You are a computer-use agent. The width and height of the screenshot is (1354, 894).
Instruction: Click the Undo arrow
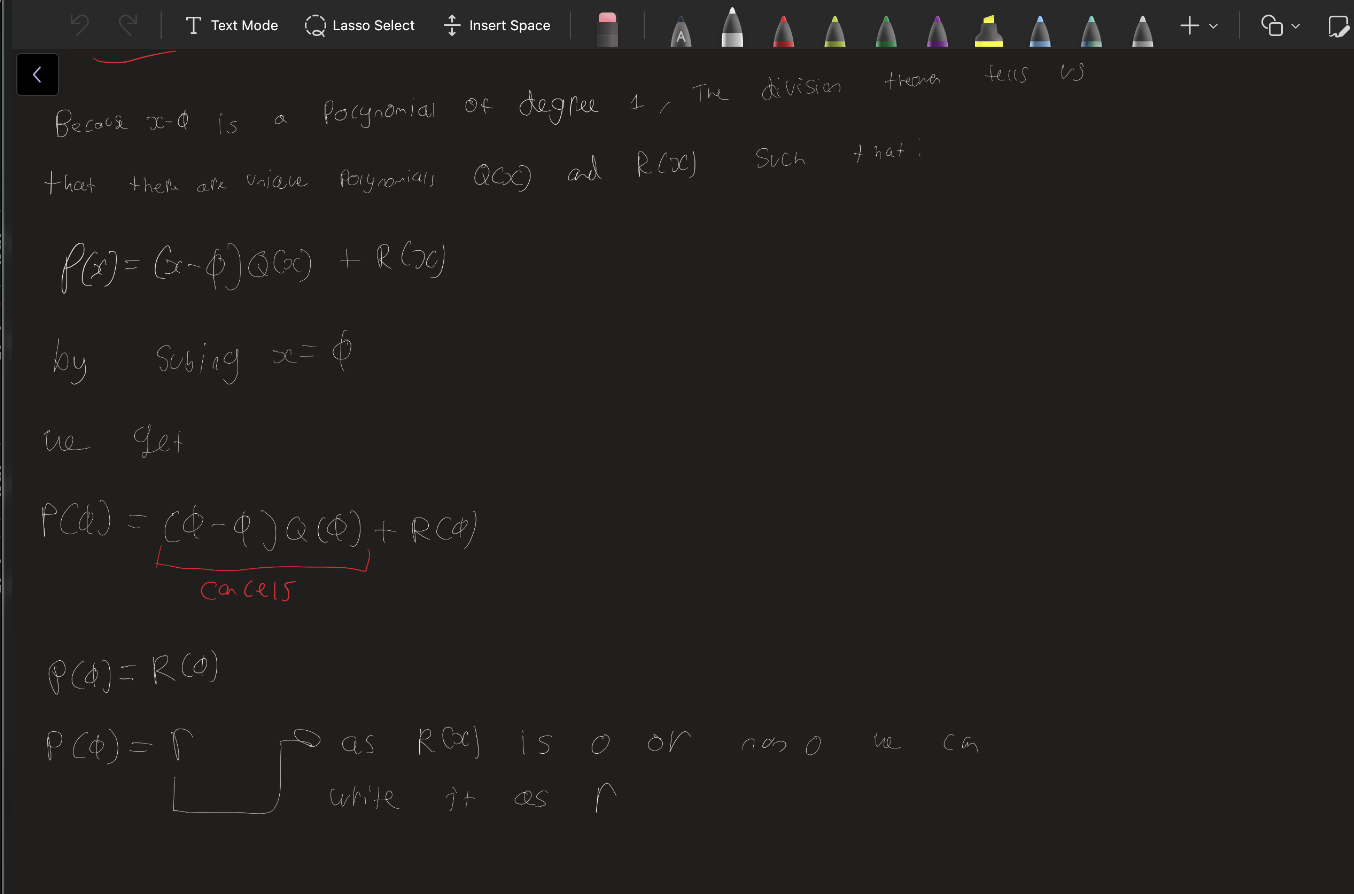(x=81, y=25)
